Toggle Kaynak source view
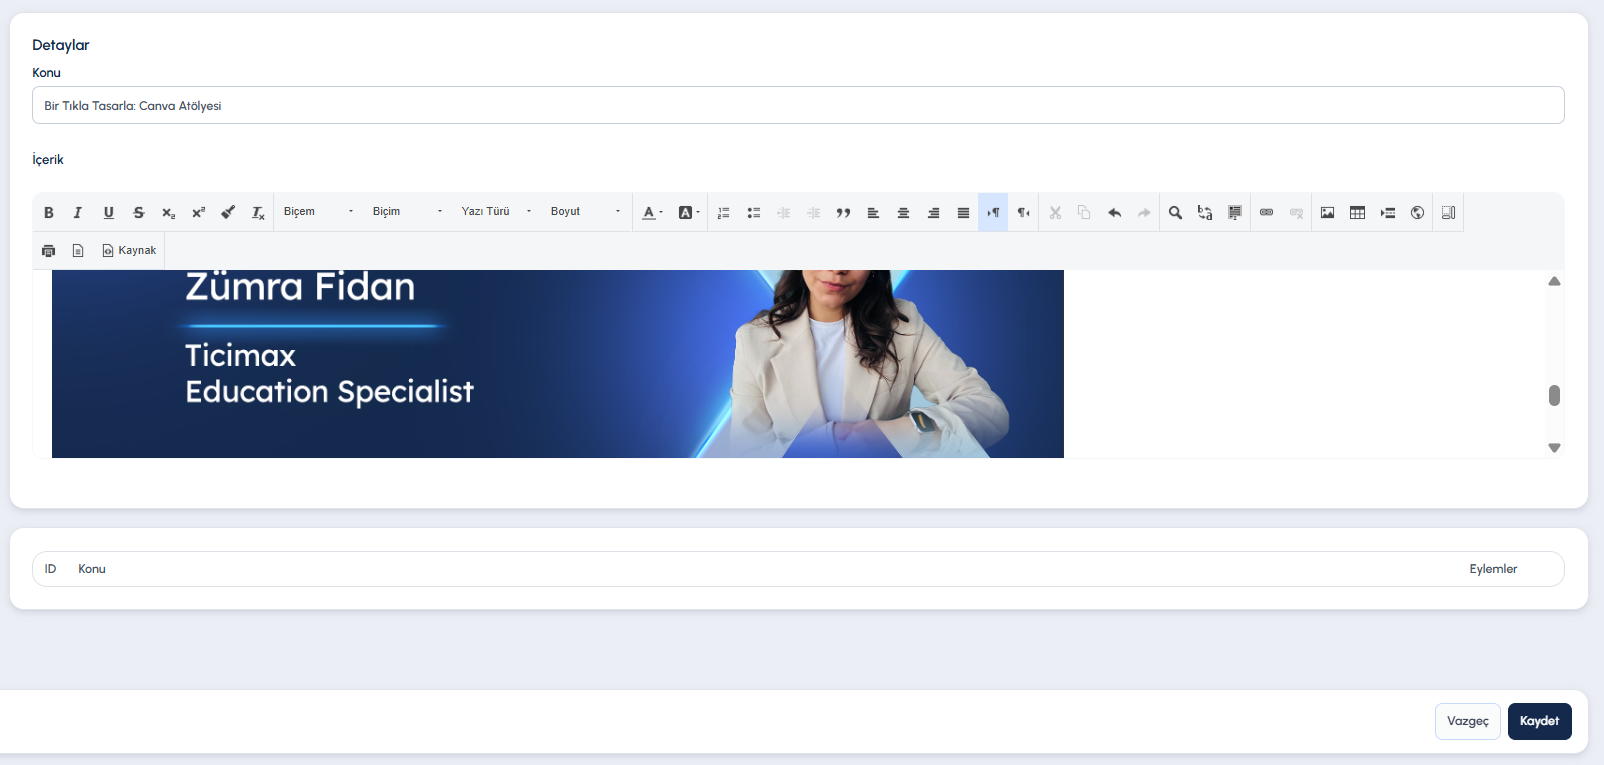1604x765 pixels. [x=129, y=250]
